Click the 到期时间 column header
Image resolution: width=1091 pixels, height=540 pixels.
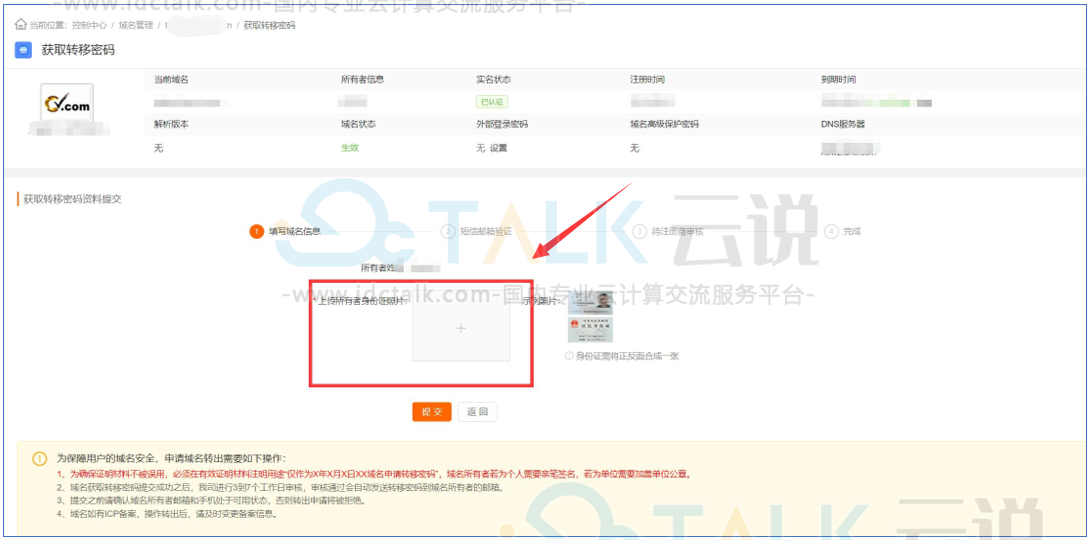(838, 79)
